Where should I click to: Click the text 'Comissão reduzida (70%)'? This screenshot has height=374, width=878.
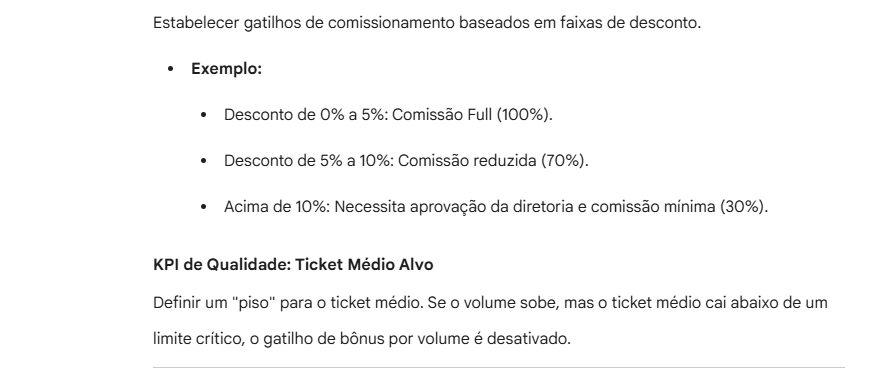coord(492,161)
